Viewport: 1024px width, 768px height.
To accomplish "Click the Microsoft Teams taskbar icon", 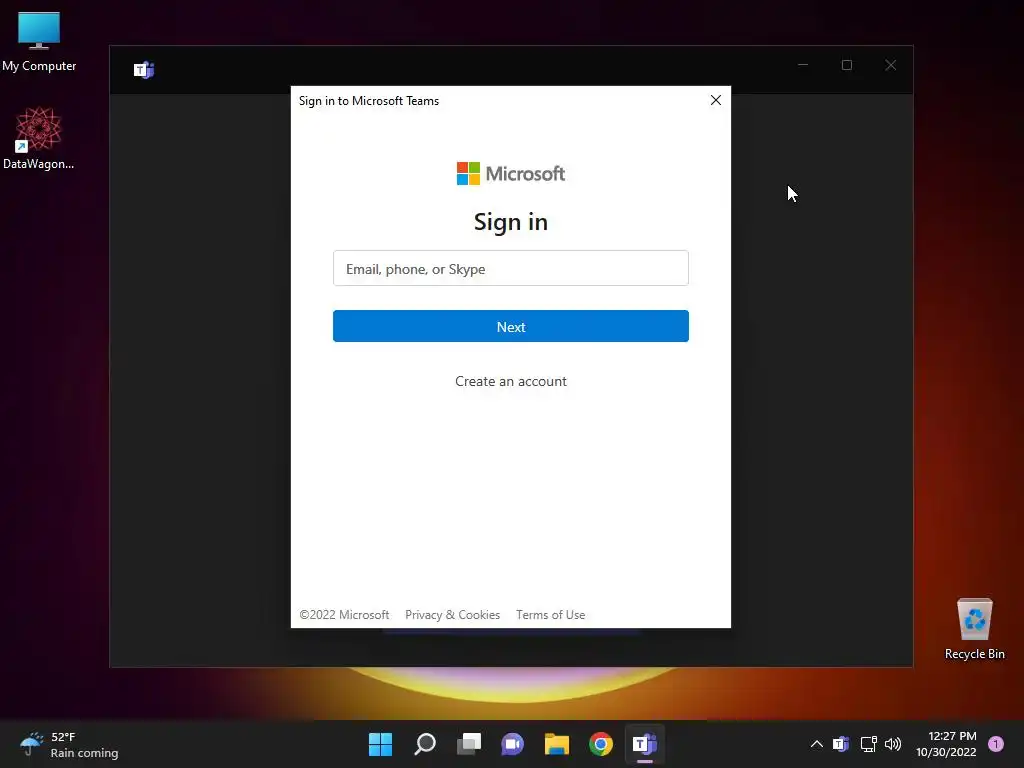I will coord(645,744).
